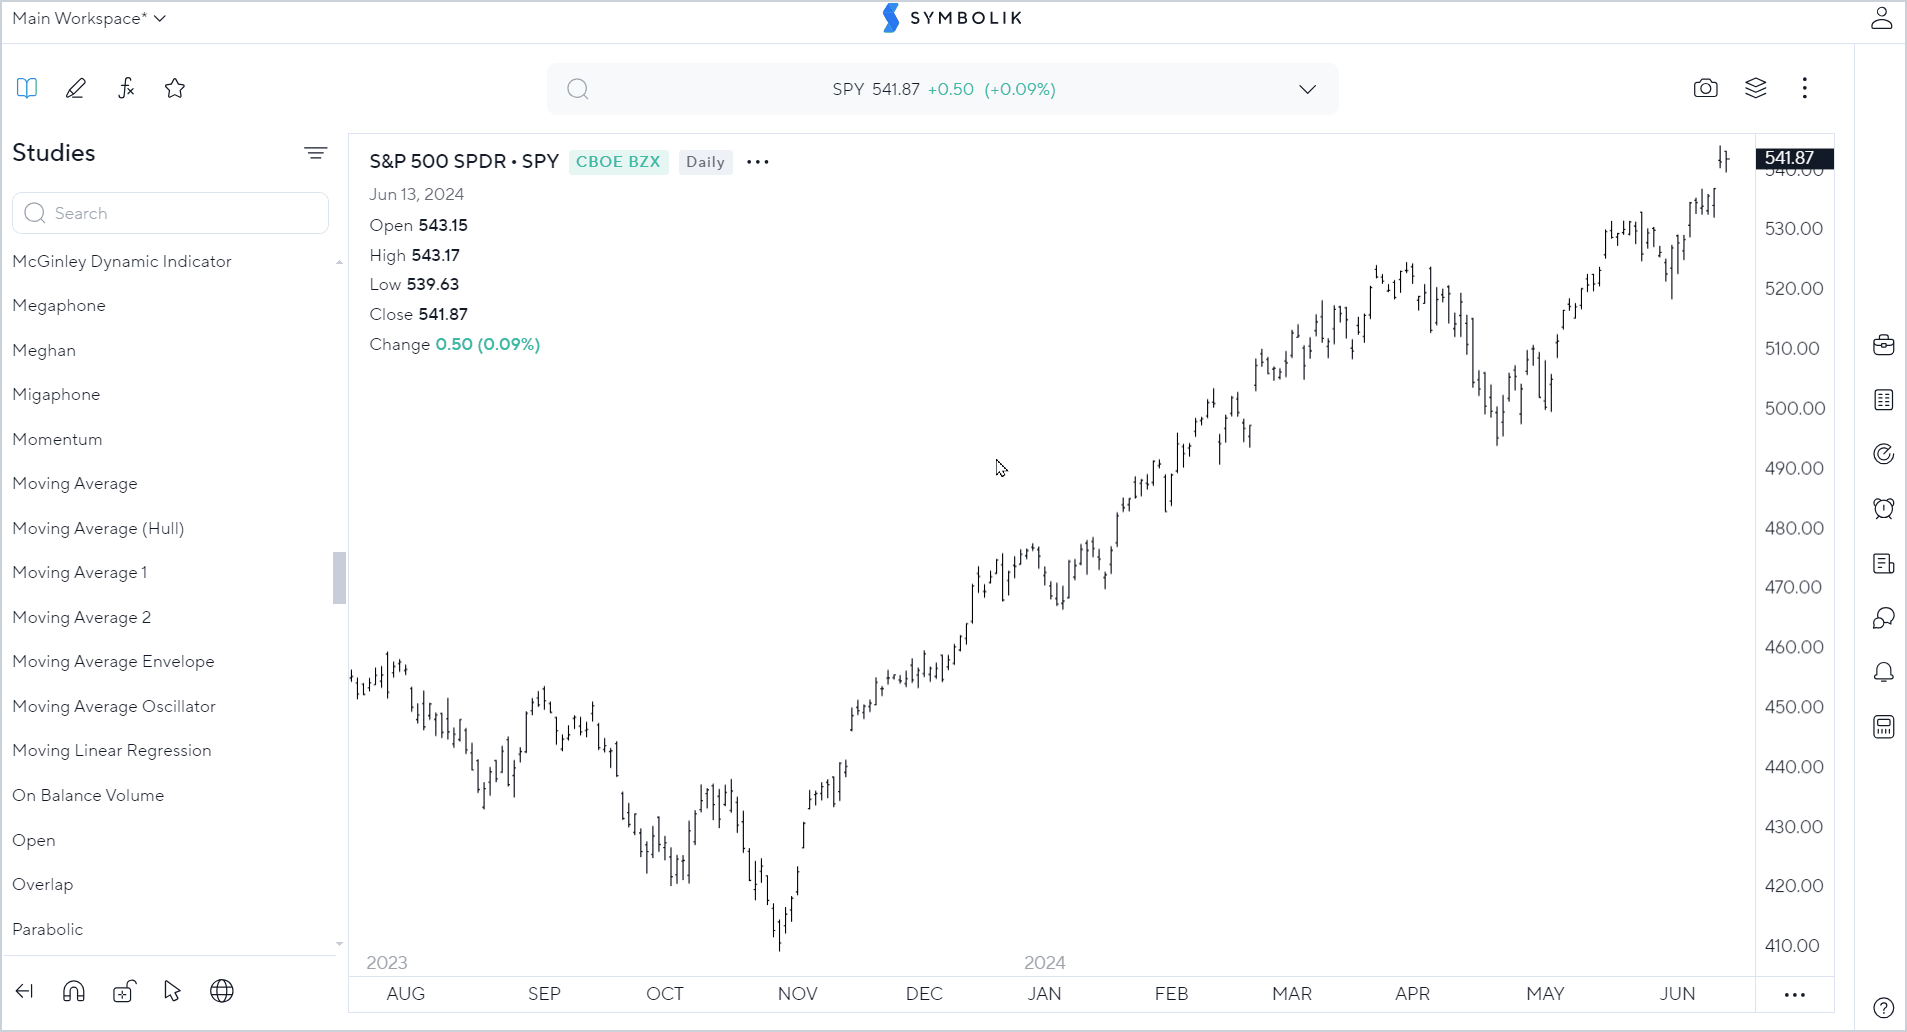Screen dimensions: 1907x1032
Task: Click the Symbolik logo
Action: [x=953, y=18]
